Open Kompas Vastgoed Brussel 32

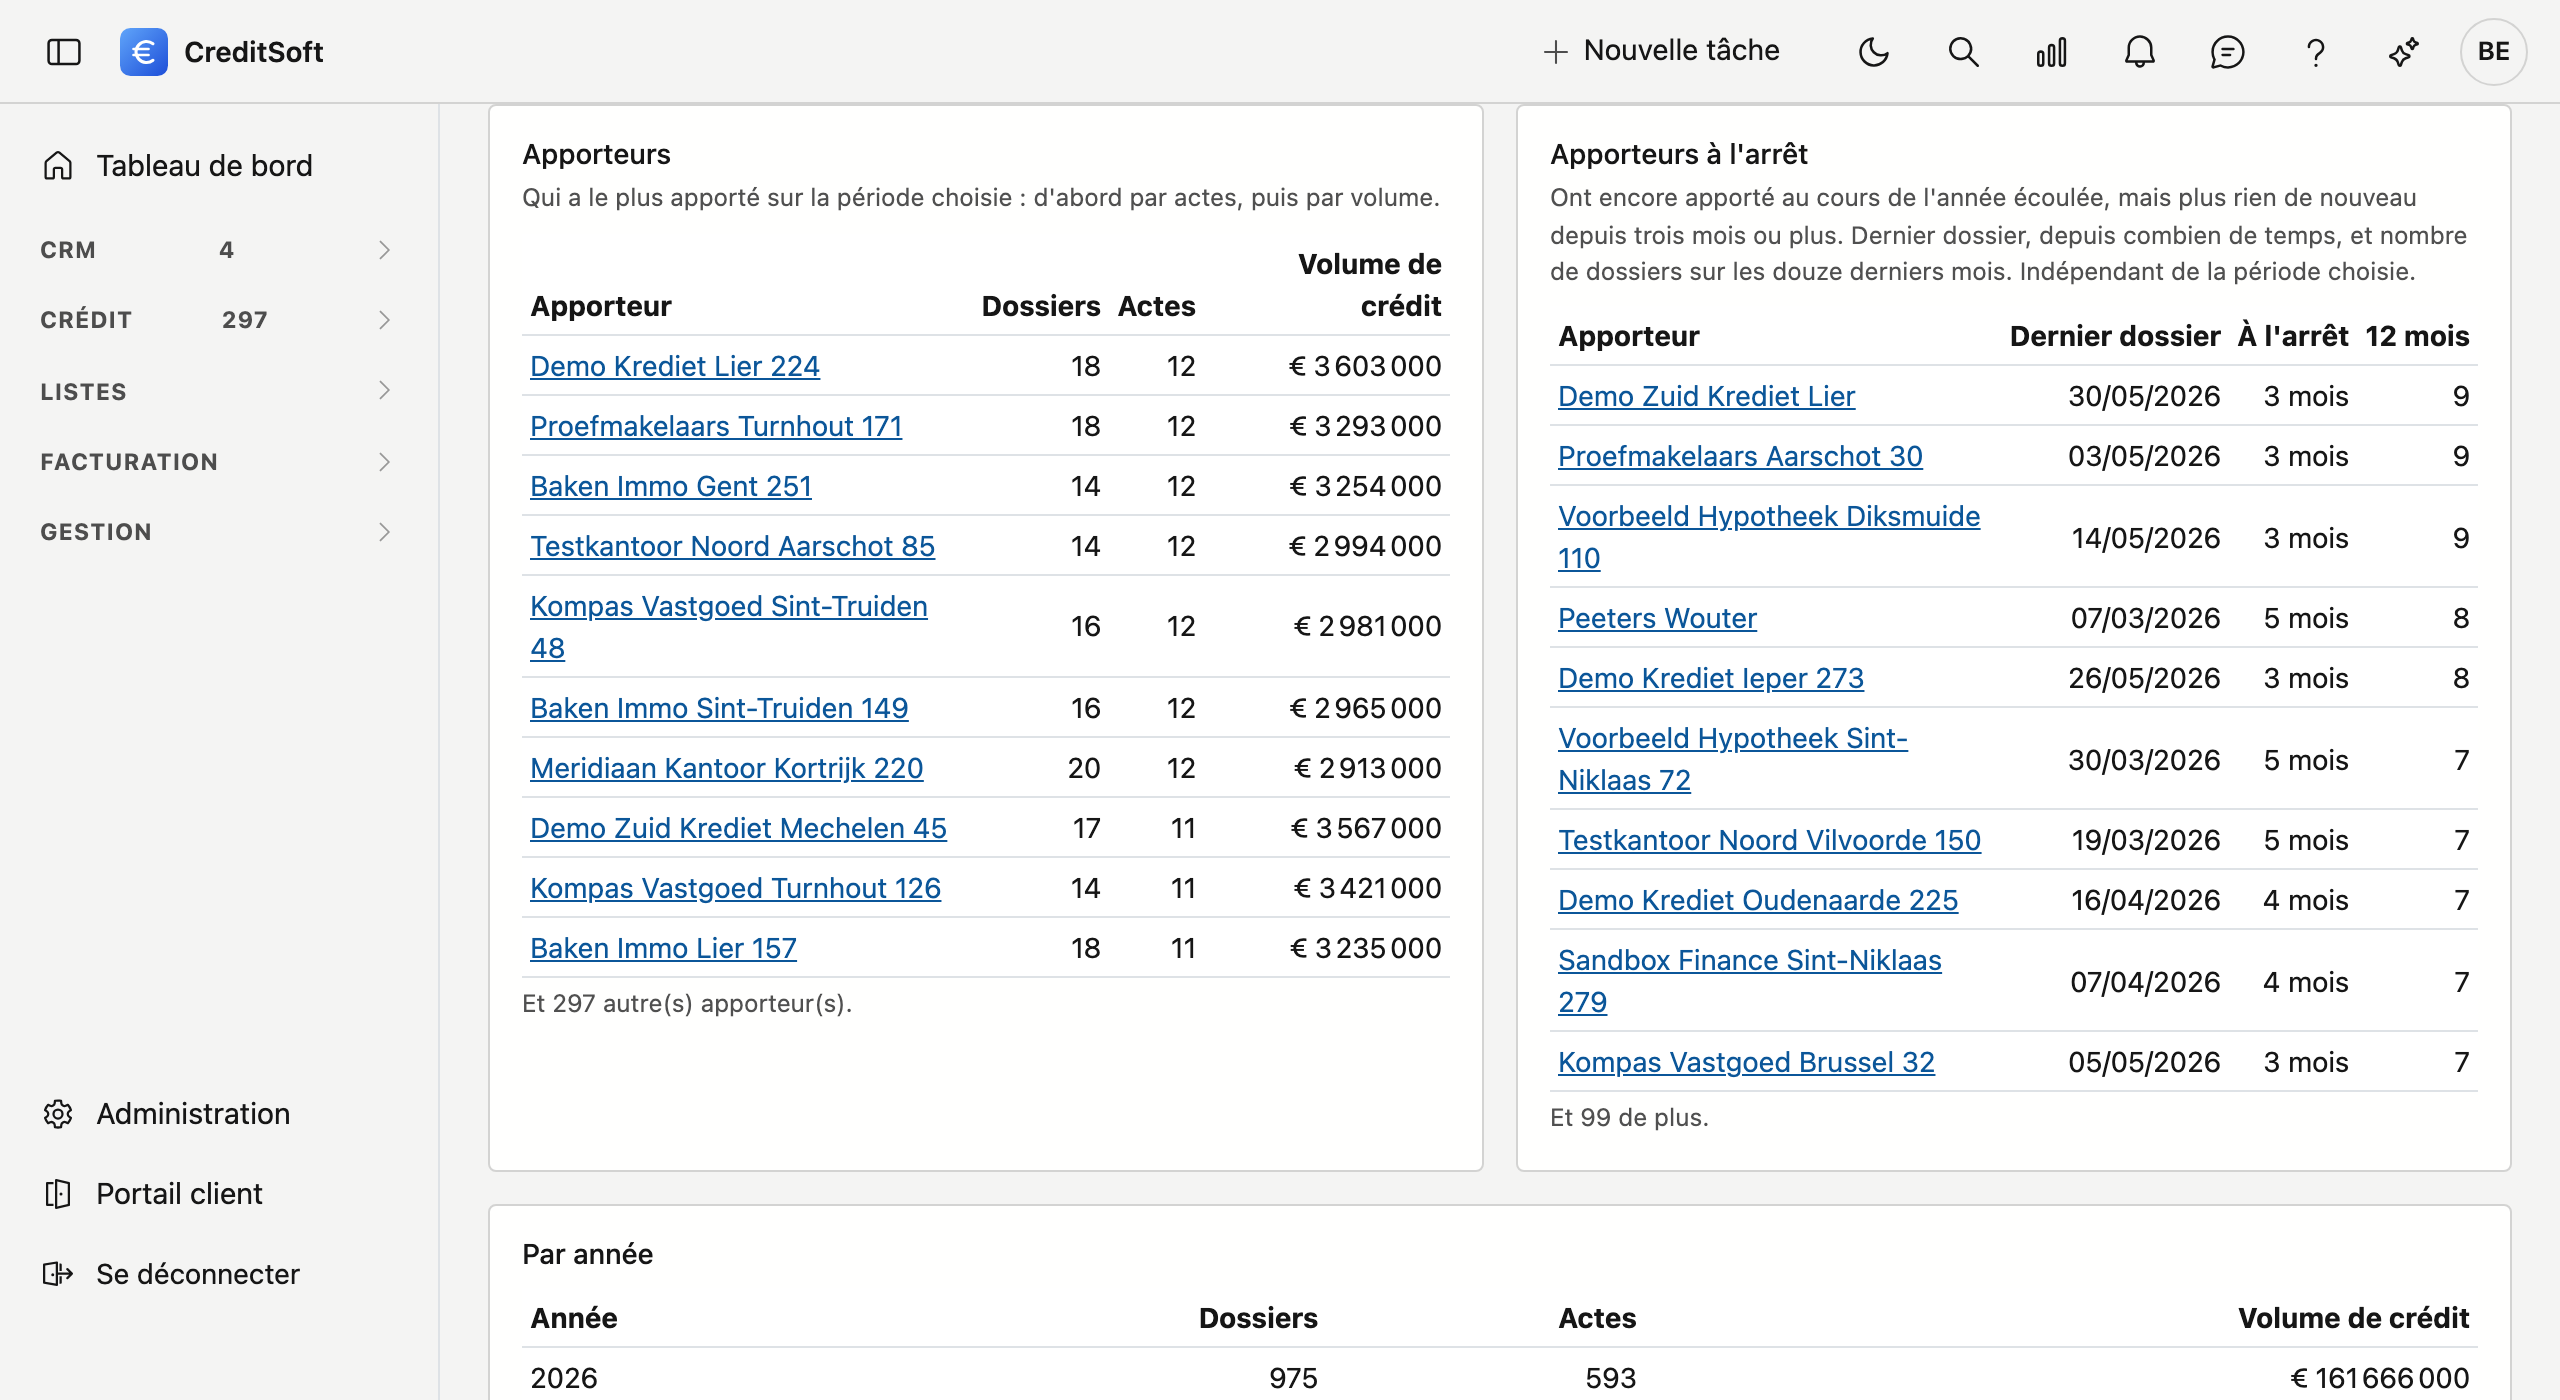[1746, 1062]
